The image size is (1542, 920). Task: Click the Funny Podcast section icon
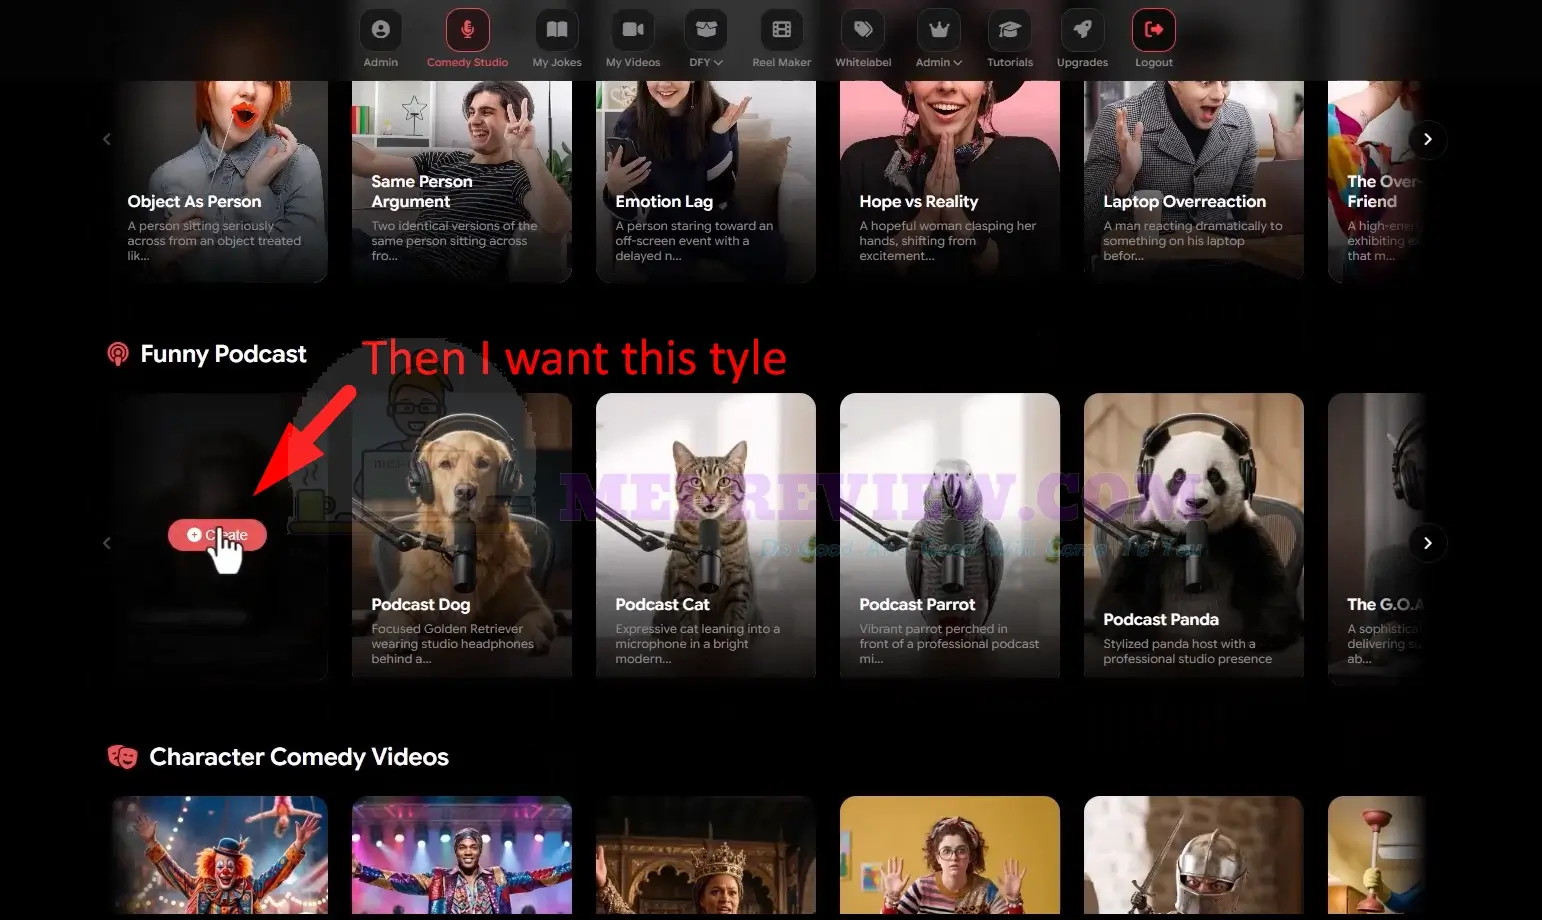[118, 354]
